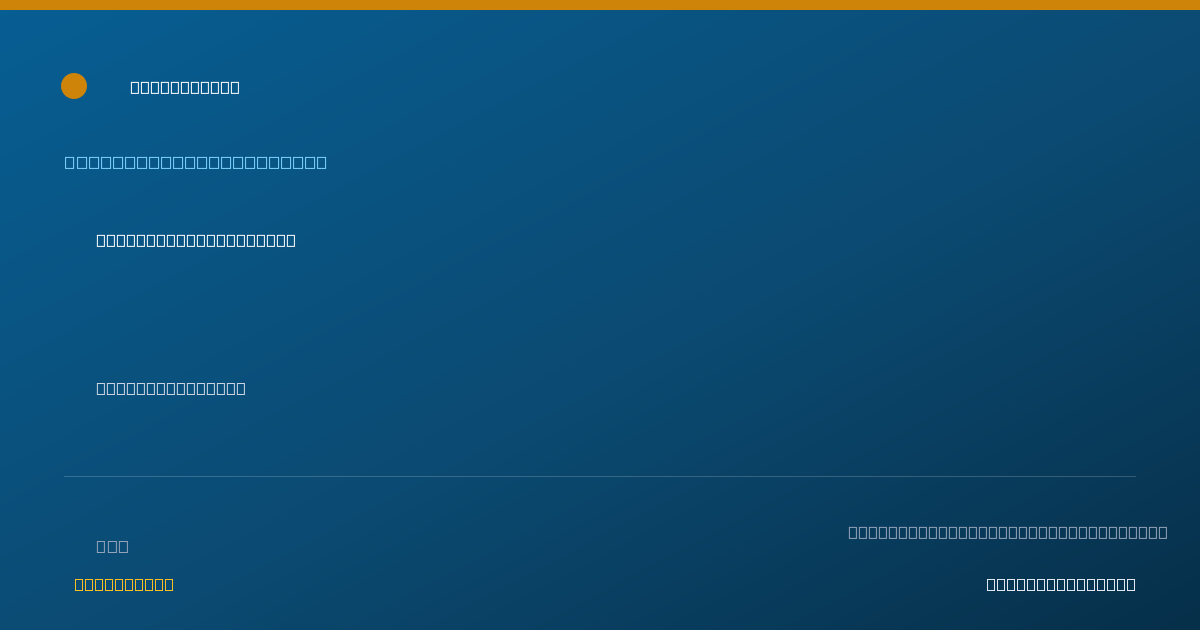Open the orange text link in footer

tap(124, 584)
